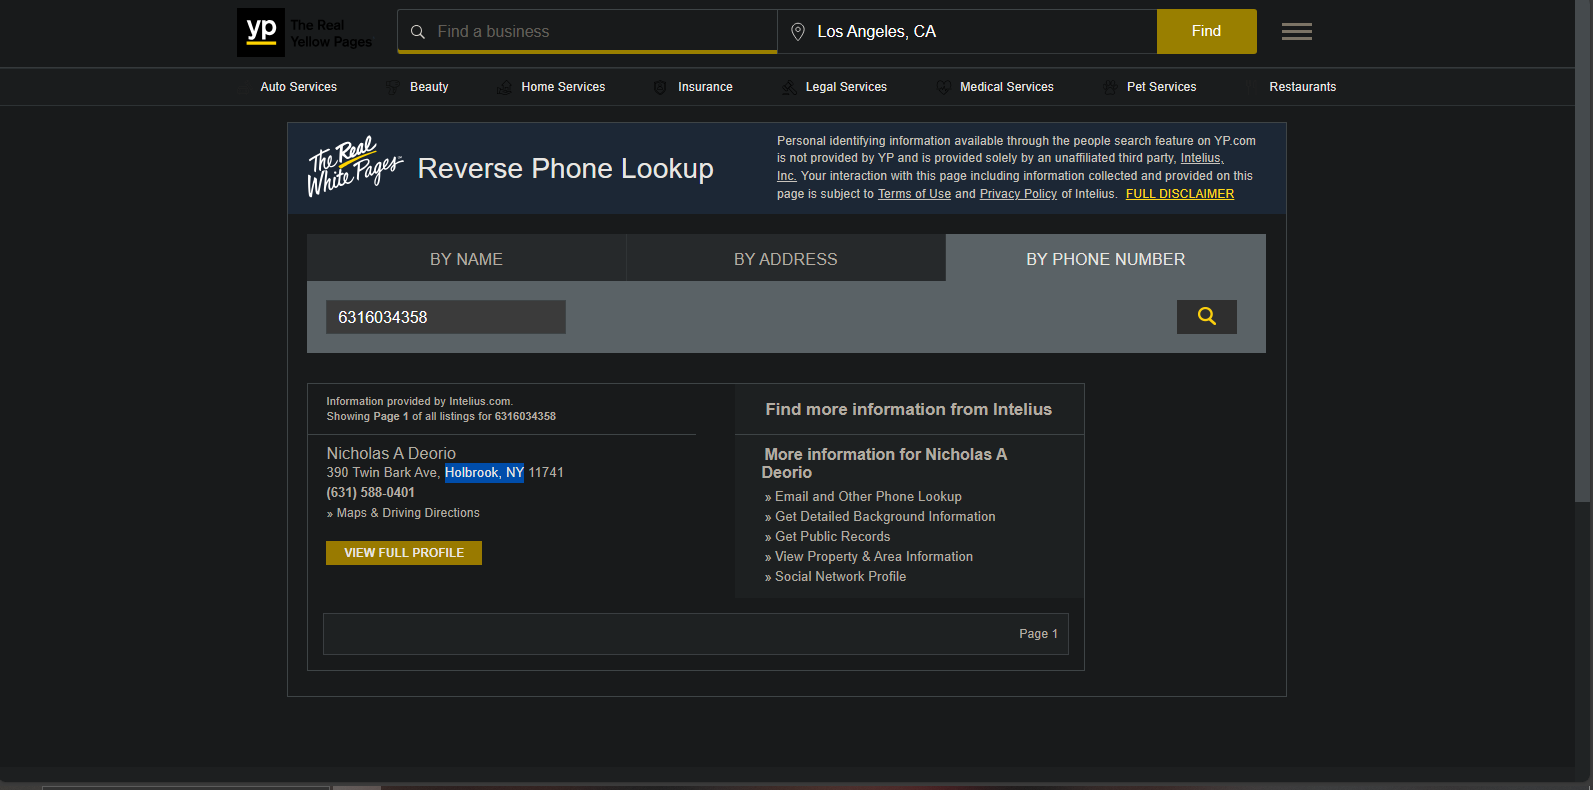The width and height of the screenshot is (1593, 790).
Task: Open Social Network Profile link
Action: (840, 576)
